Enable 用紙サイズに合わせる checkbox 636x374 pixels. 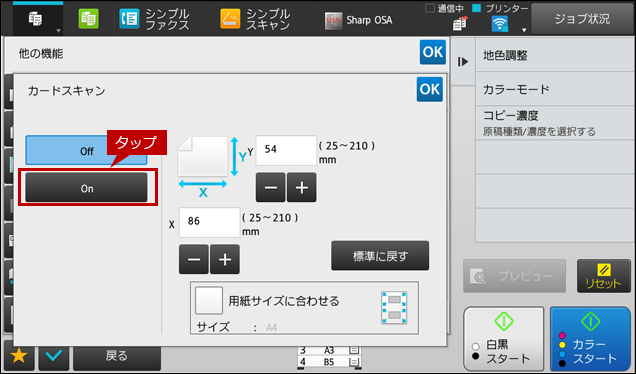(x=208, y=301)
